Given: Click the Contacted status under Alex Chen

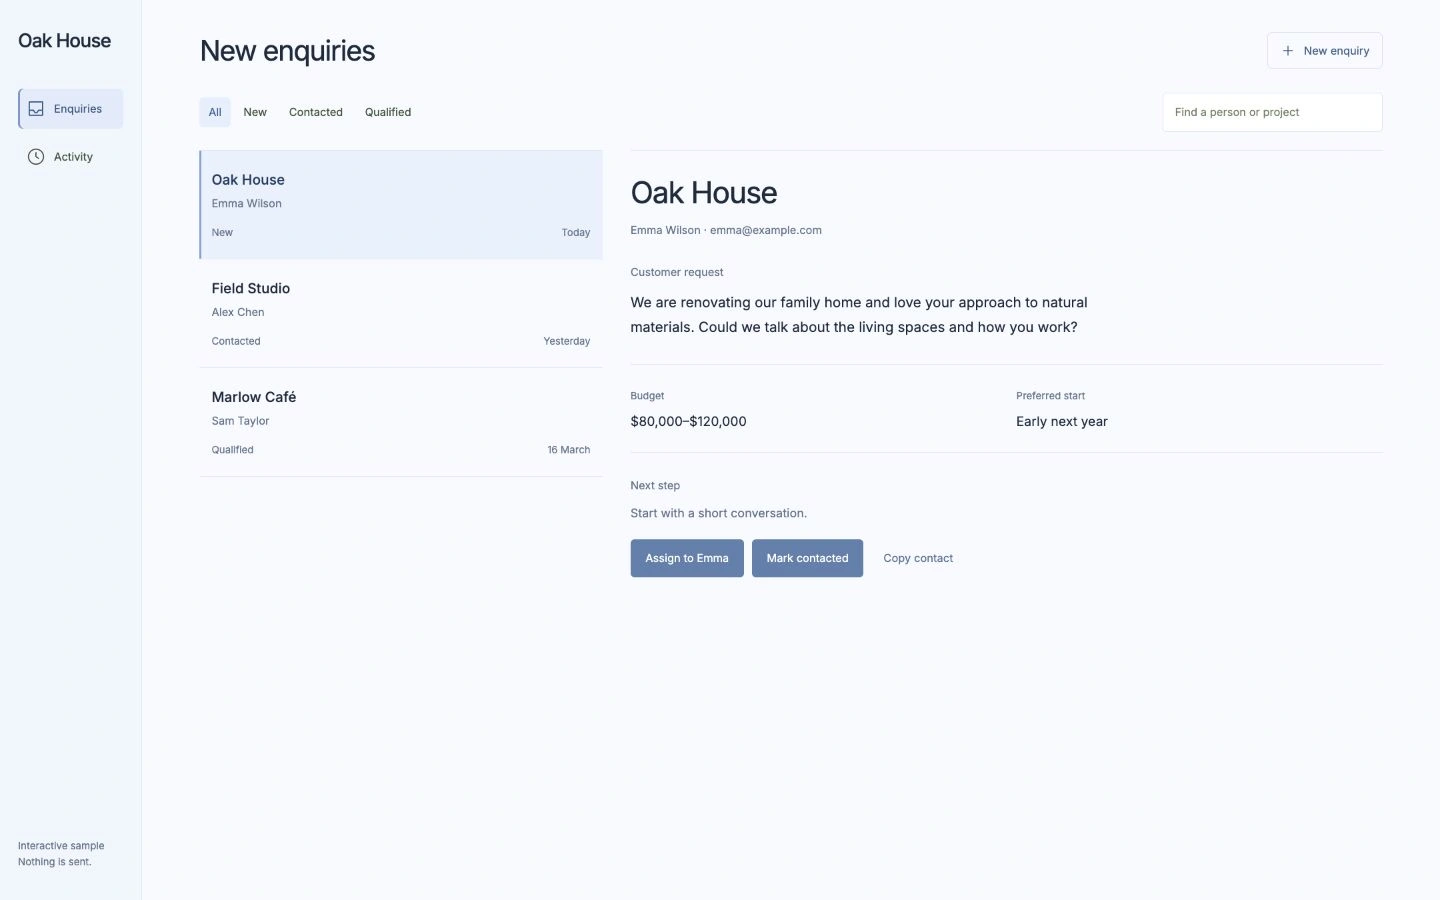Looking at the screenshot, I should 236,341.
